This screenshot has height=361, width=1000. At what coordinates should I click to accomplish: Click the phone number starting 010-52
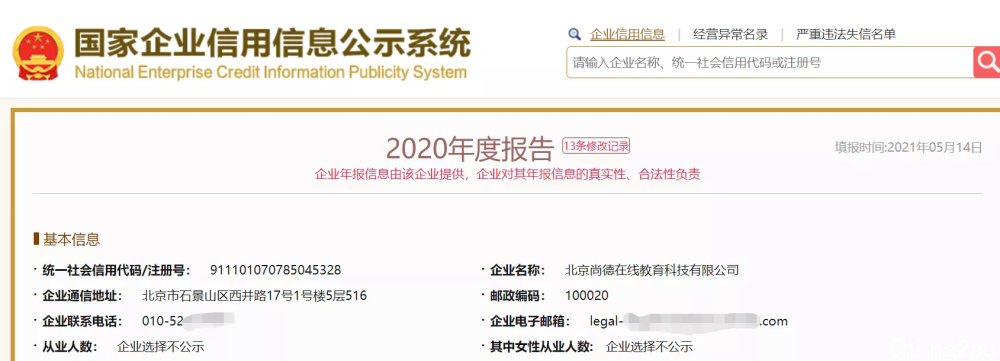pos(188,321)
